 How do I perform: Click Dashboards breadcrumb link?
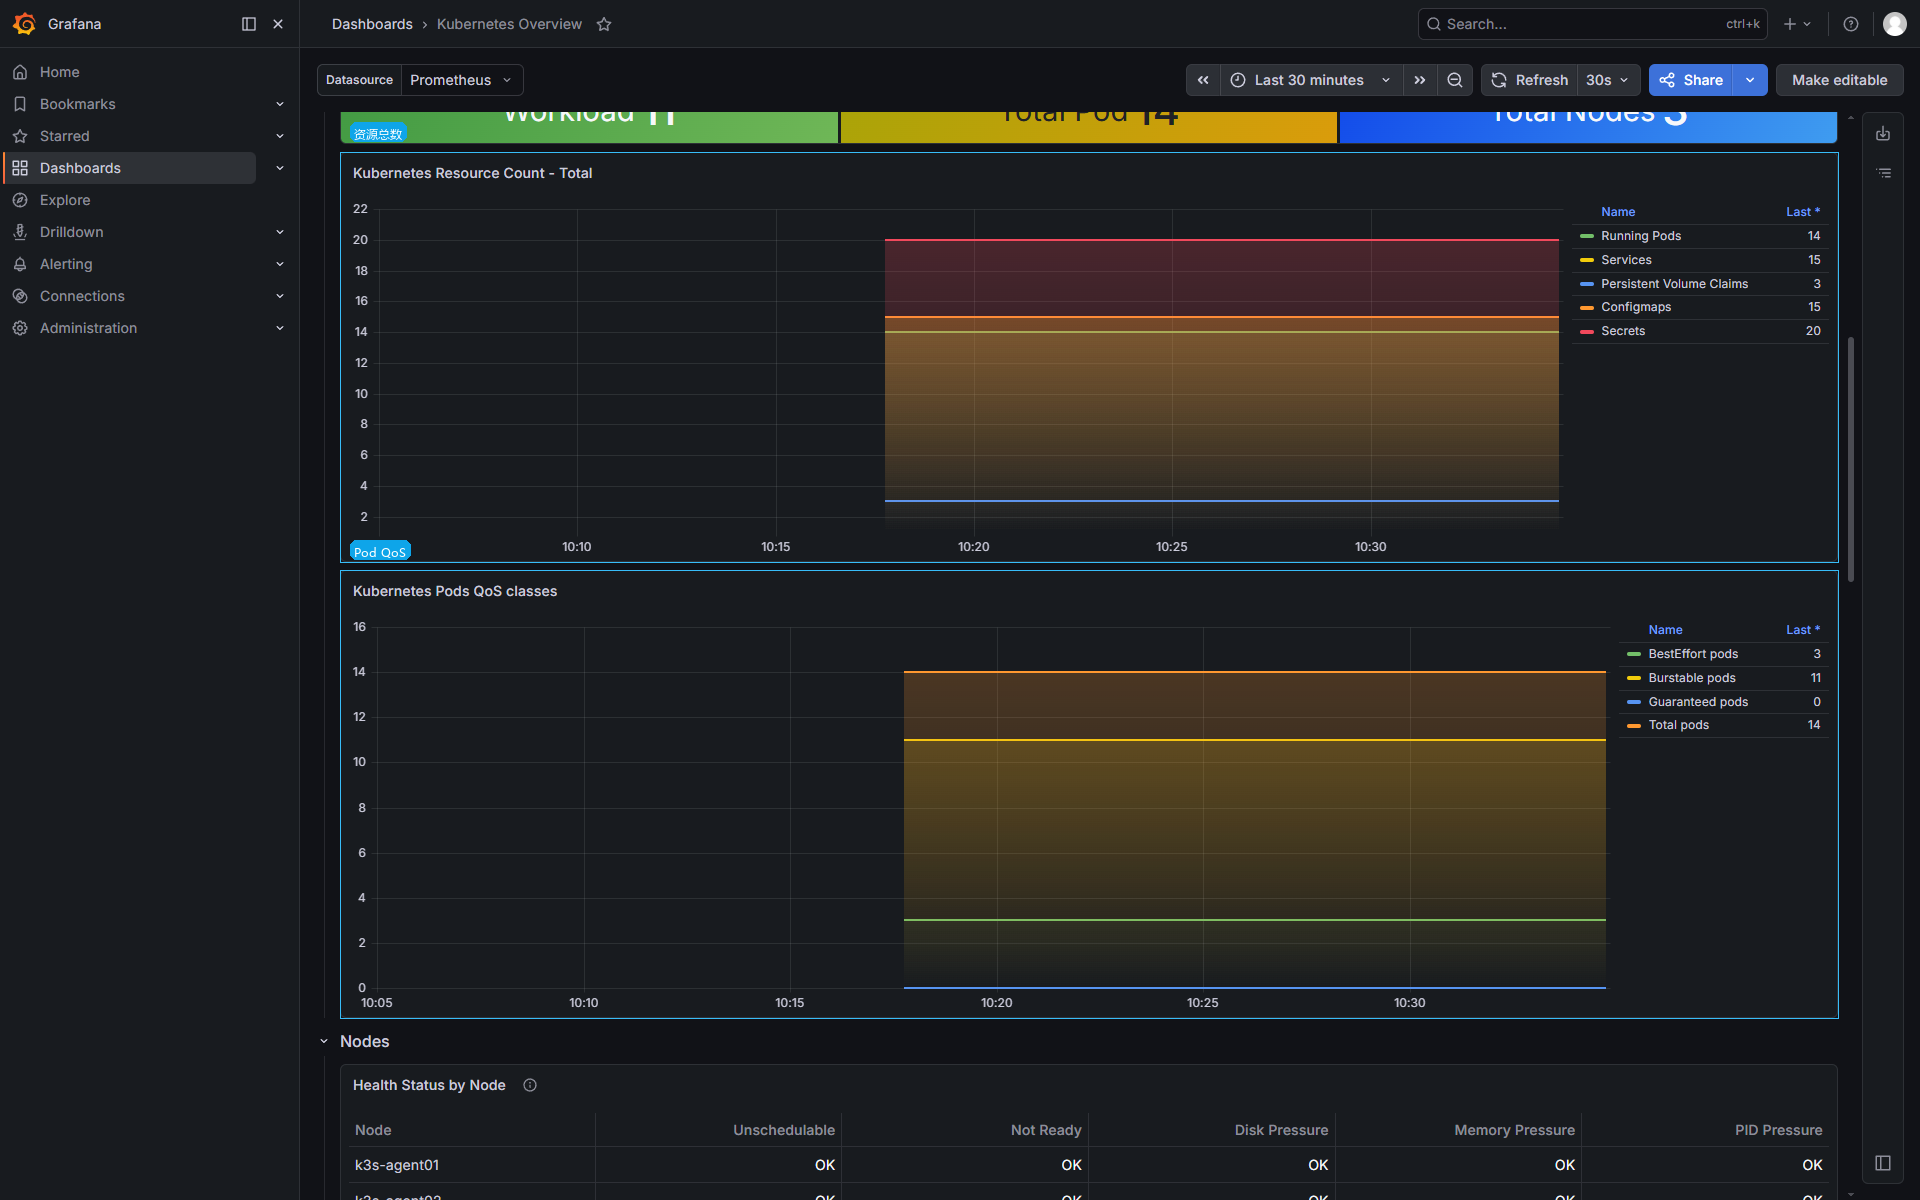click(372, 24)
